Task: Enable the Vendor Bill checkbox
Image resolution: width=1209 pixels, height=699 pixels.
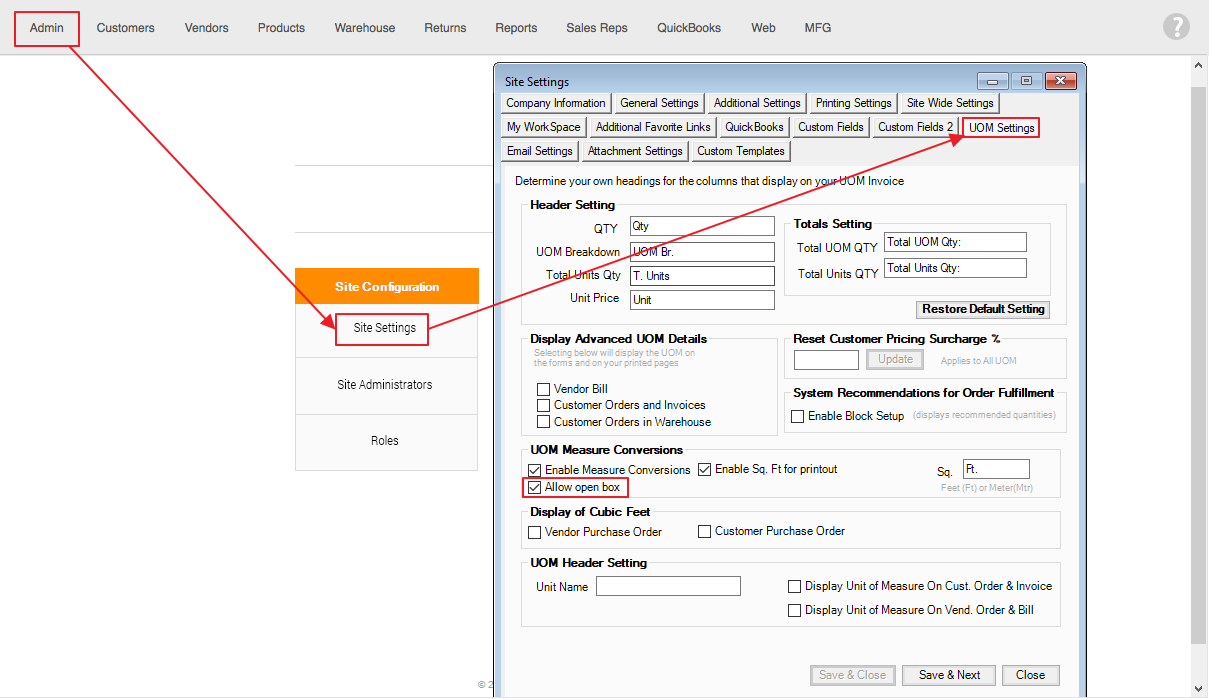Action: pyautogui.click(x=543, y=389)
